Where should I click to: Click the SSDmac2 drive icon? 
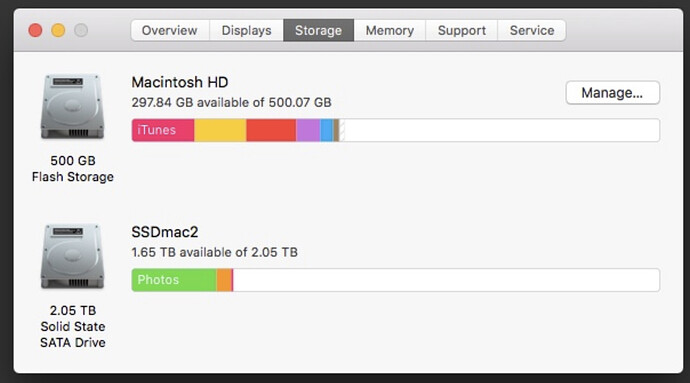pos(73,256)
